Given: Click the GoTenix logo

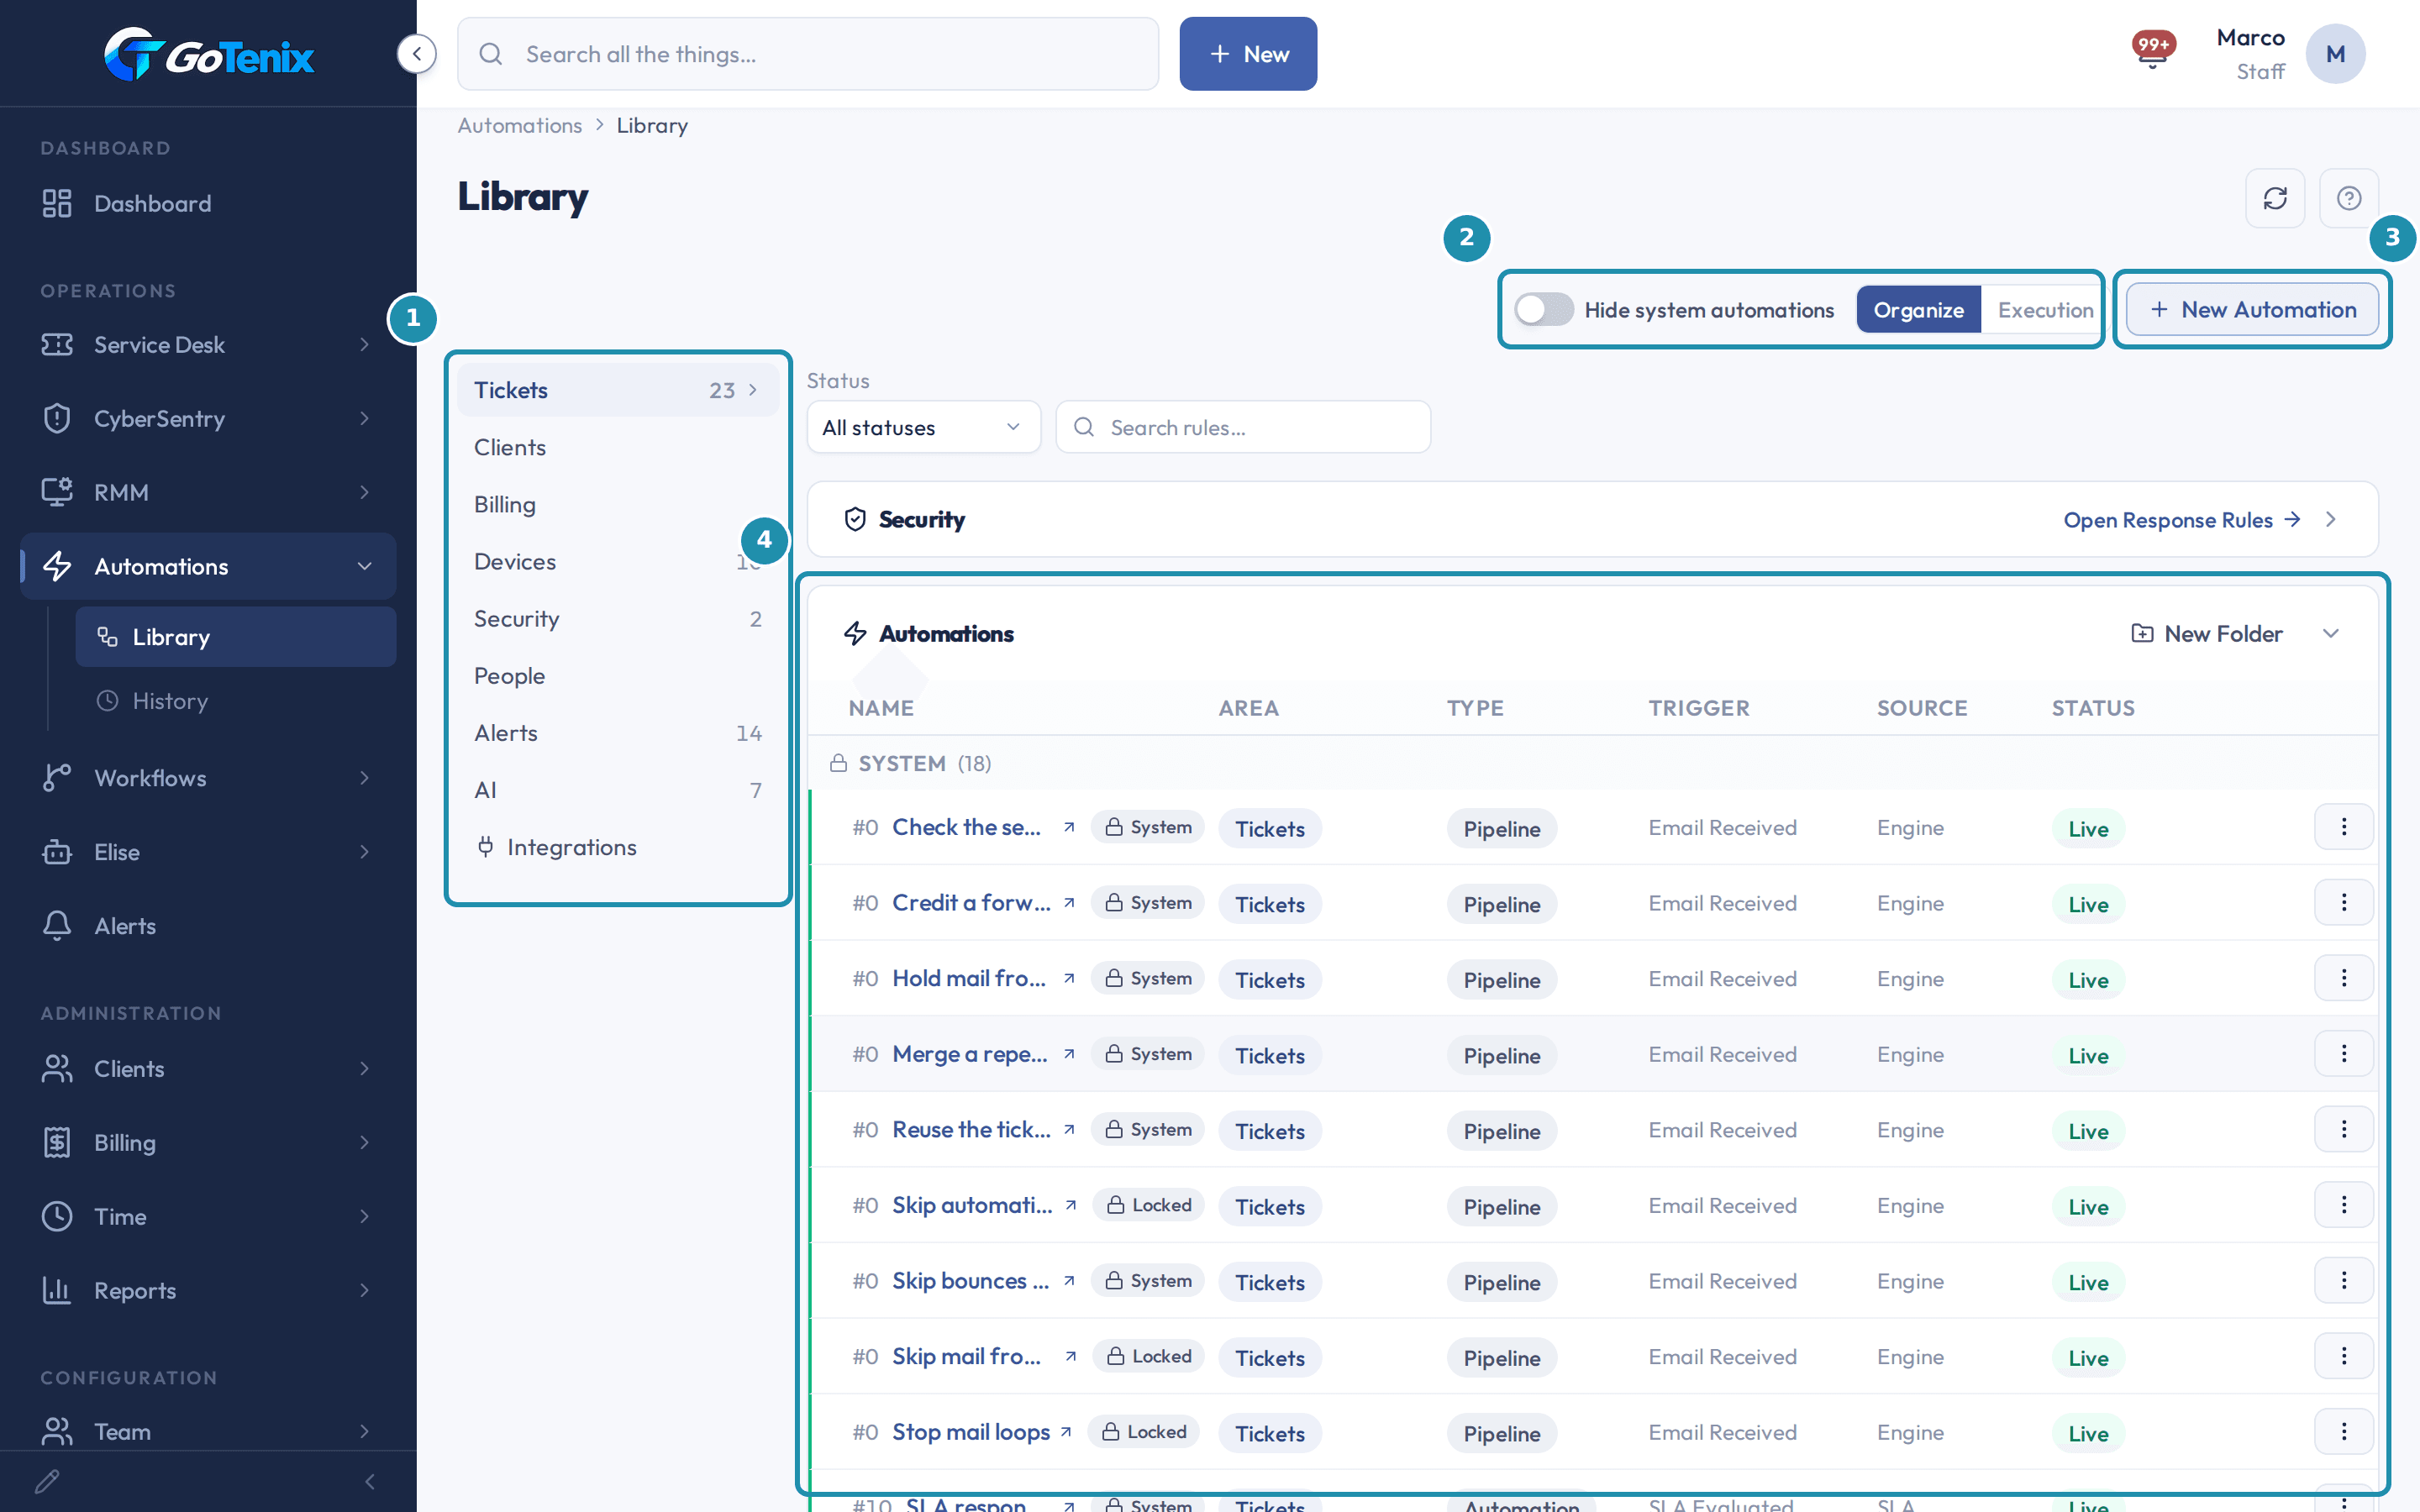Looking at the screenshot, I should point(209,54).
